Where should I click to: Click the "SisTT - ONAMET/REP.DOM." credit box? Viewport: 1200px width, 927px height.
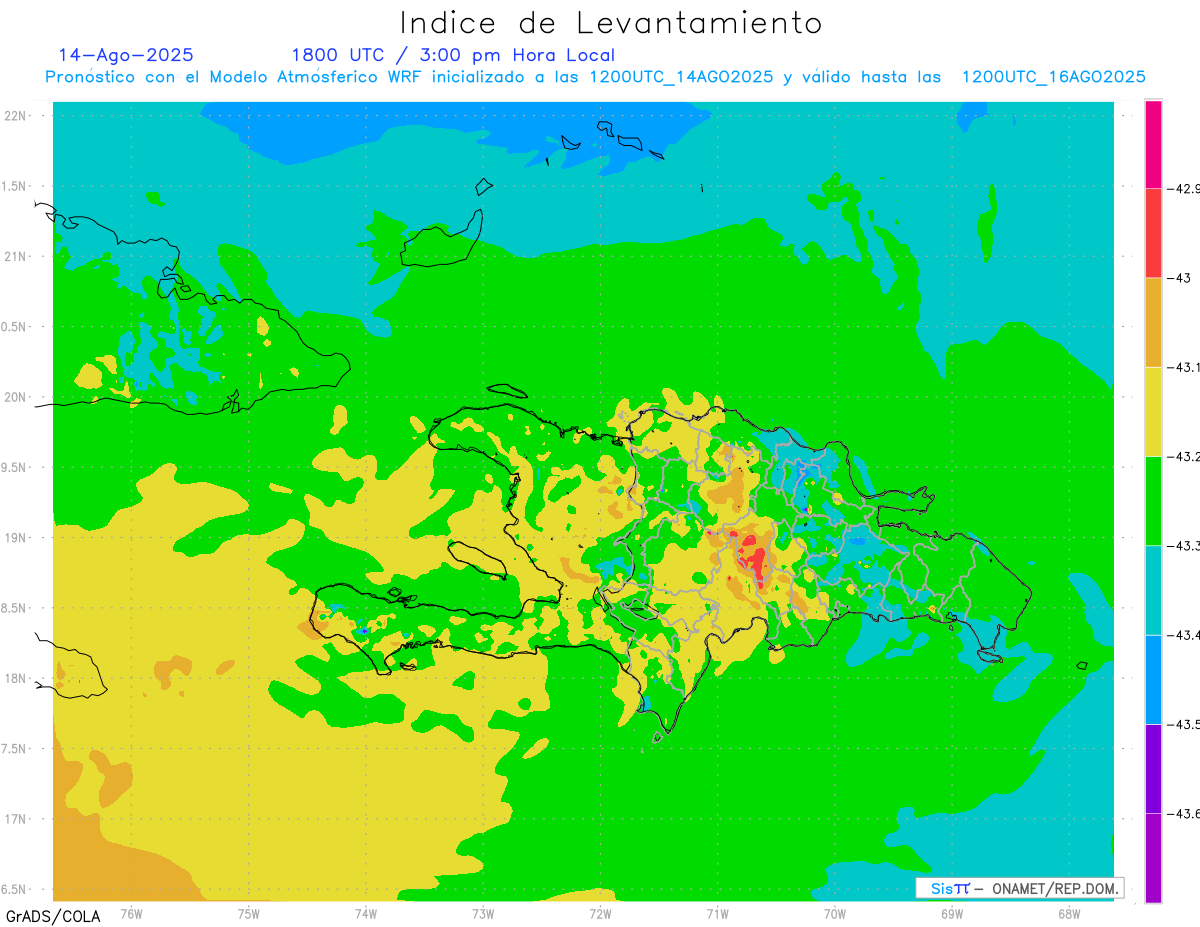click(1019, 888)
